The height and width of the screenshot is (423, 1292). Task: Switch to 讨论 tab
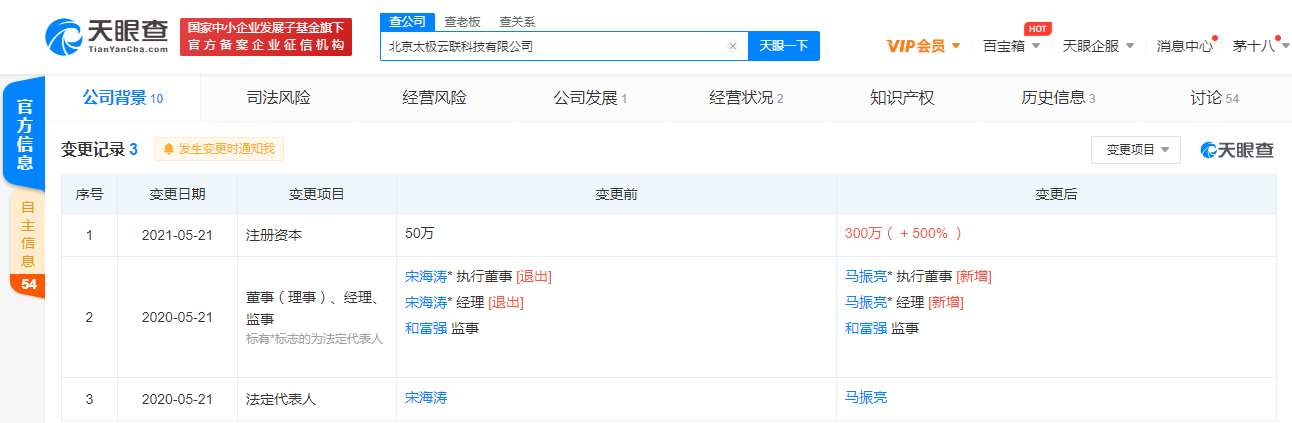(1214, 98)
